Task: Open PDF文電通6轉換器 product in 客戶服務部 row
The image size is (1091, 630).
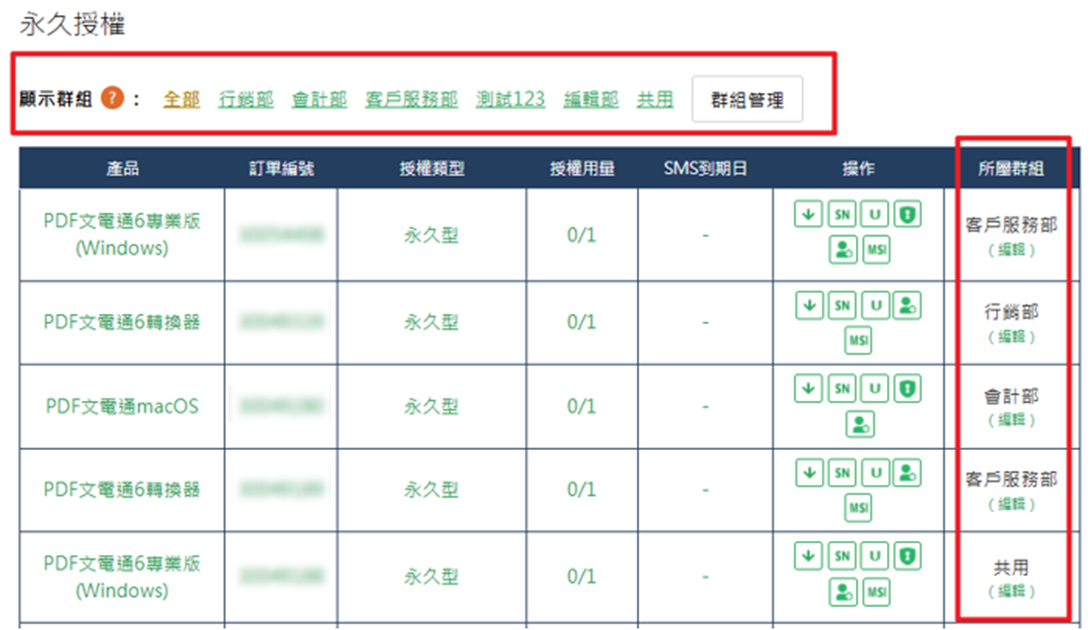Action: tap(122, 489)
